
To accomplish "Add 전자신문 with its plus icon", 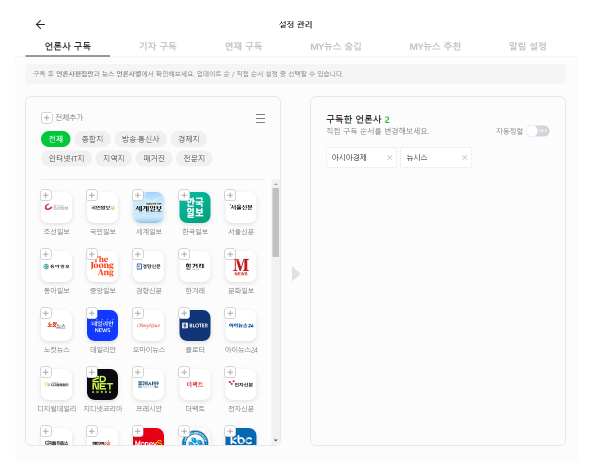I will [230, 372].
